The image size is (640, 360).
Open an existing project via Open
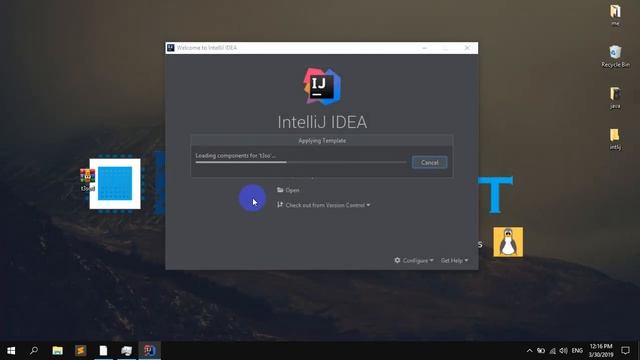[288, 190]
